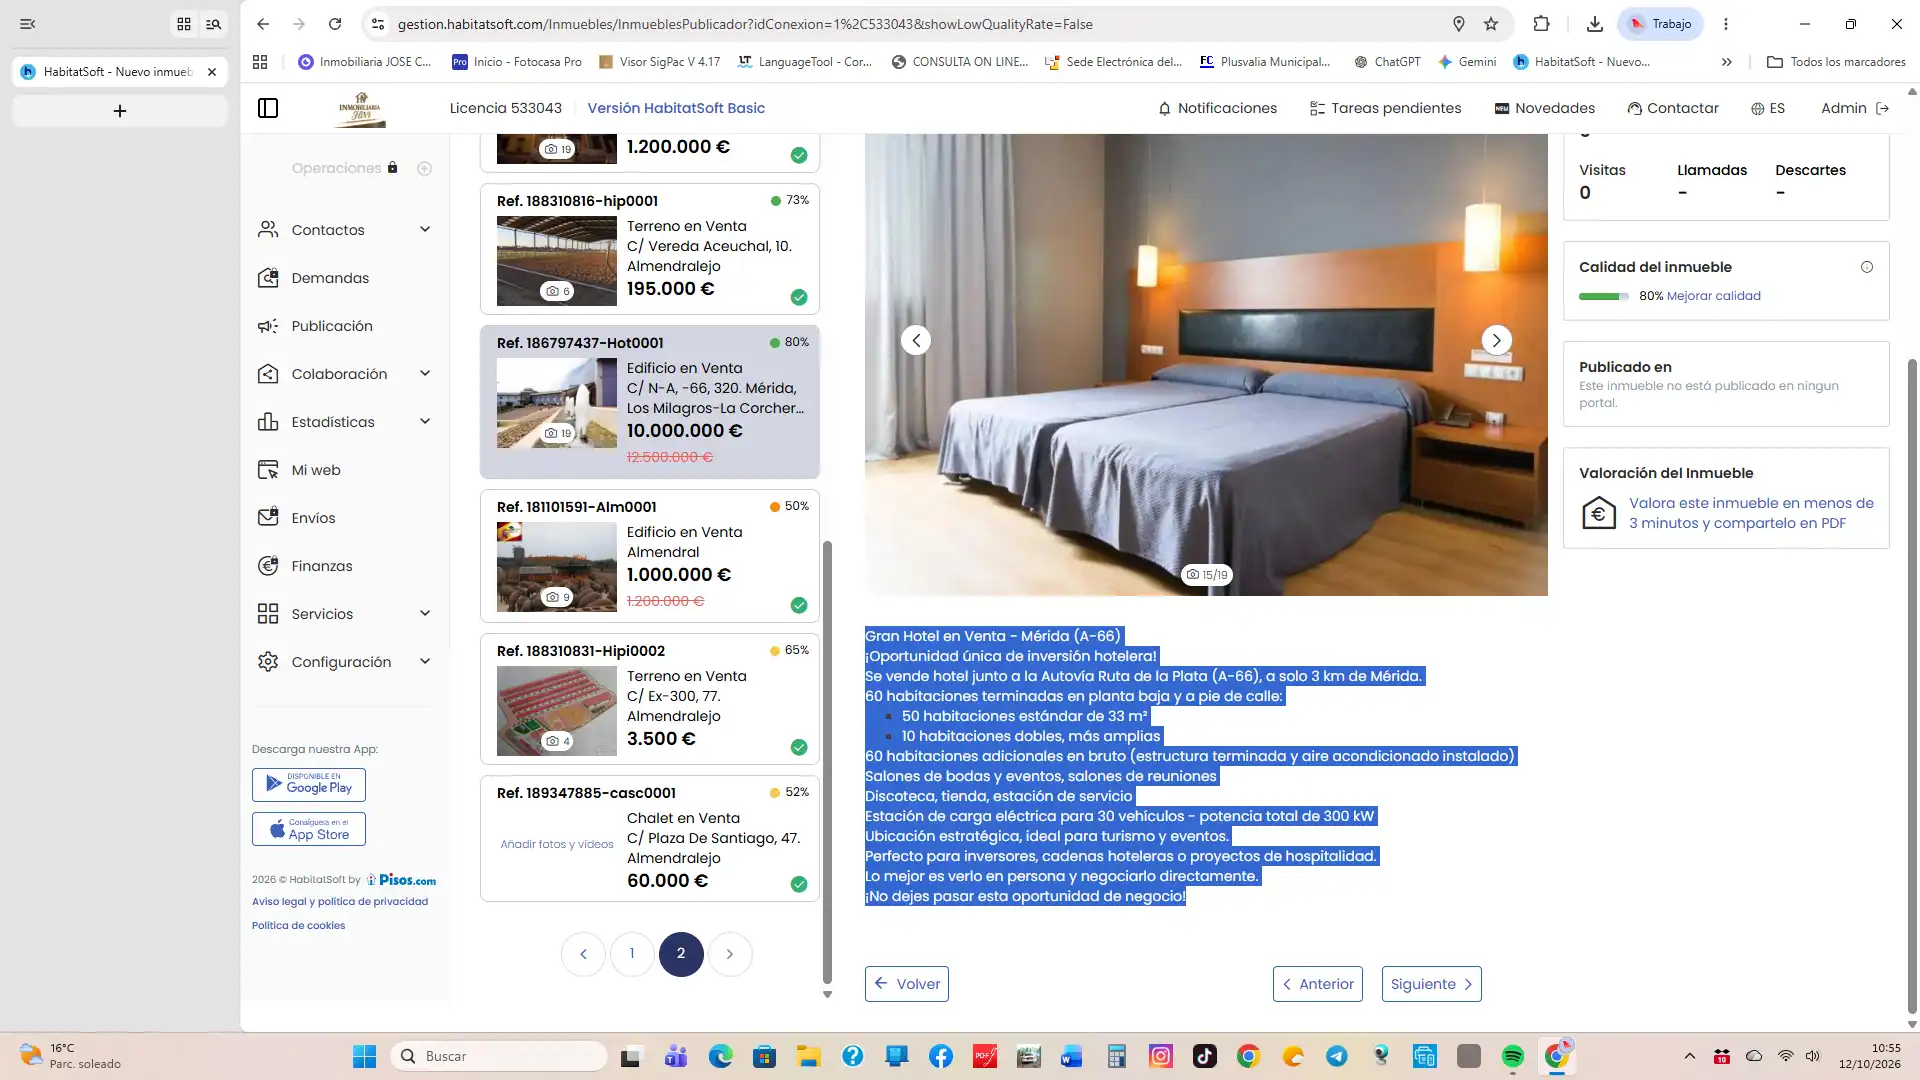Click the add Operaciones plus icon
Viewport: 1920px width, 1080px height.
(424, 168)
